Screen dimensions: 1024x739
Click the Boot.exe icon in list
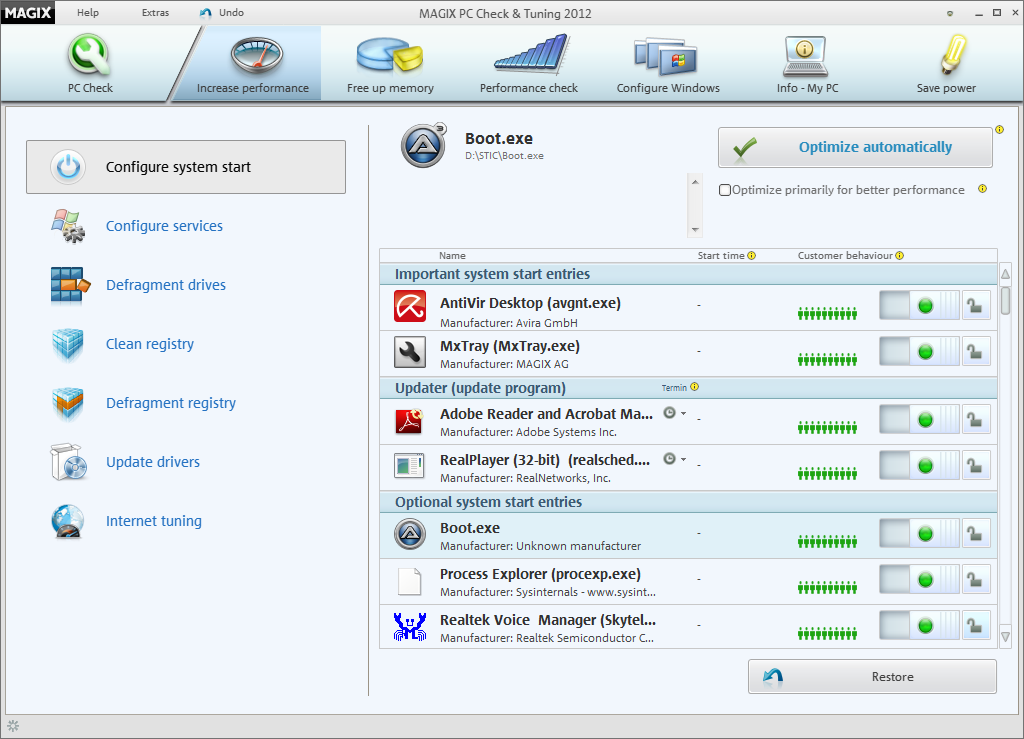point(410,534)
